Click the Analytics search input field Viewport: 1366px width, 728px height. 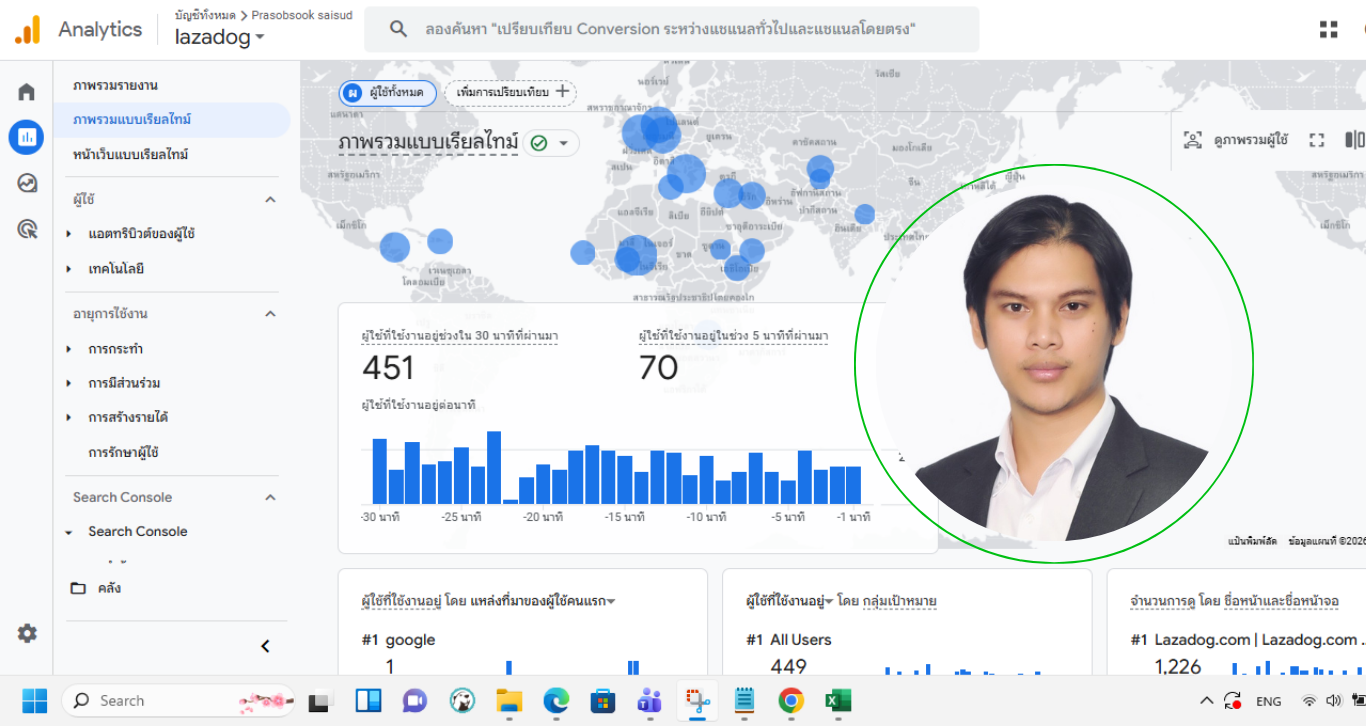670,30
